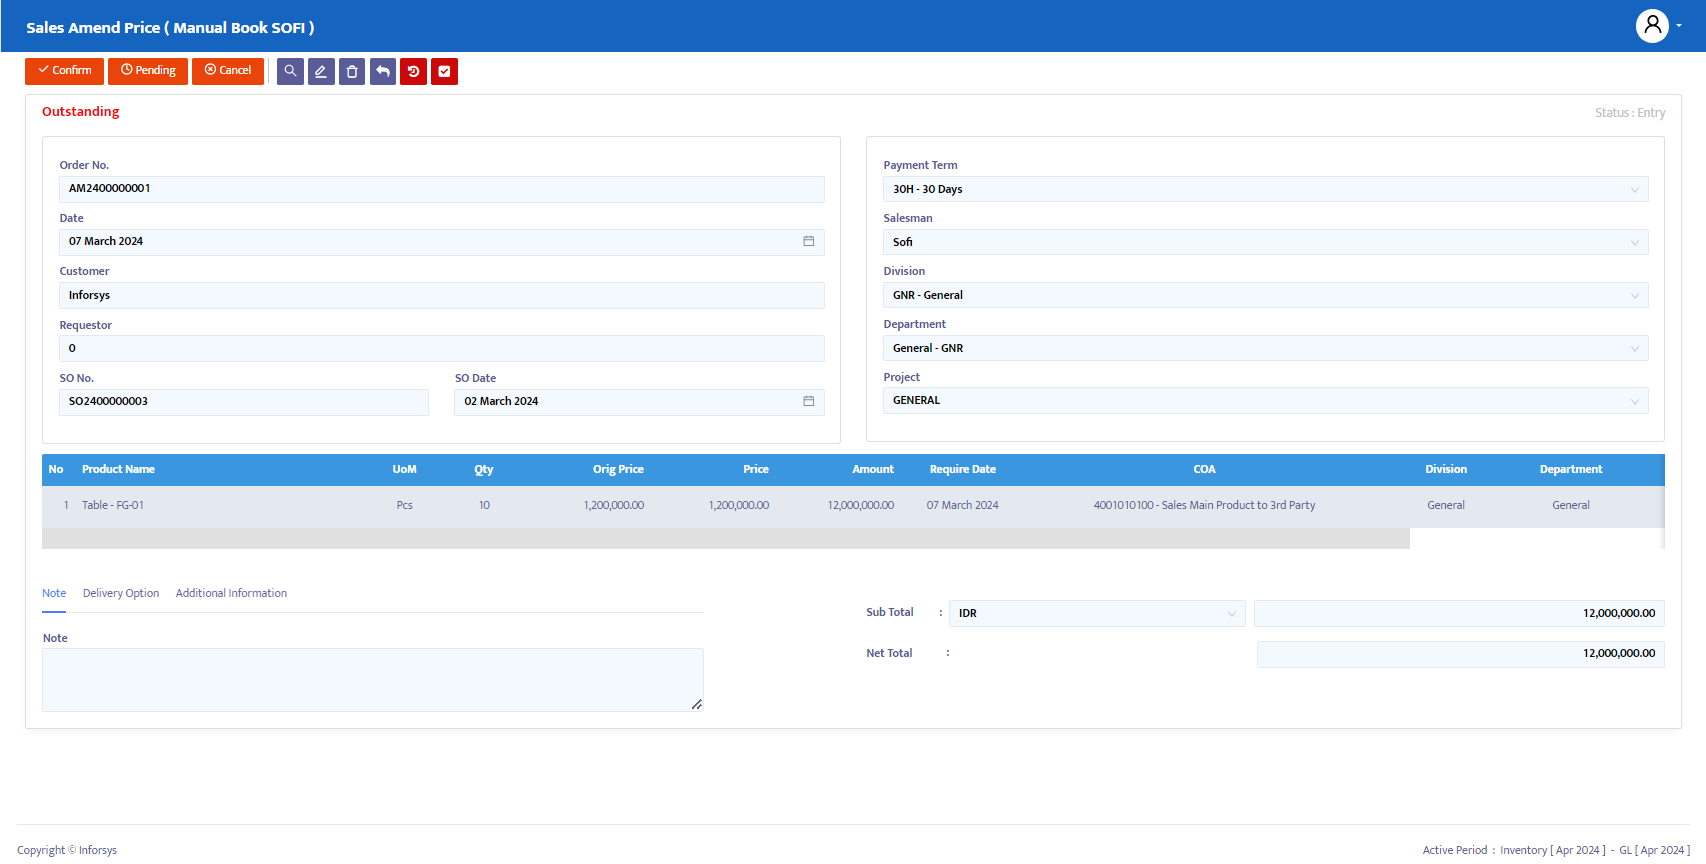1706x864 pixels.
Task: Click the Order No. input field
Action: tap(442, 189)
